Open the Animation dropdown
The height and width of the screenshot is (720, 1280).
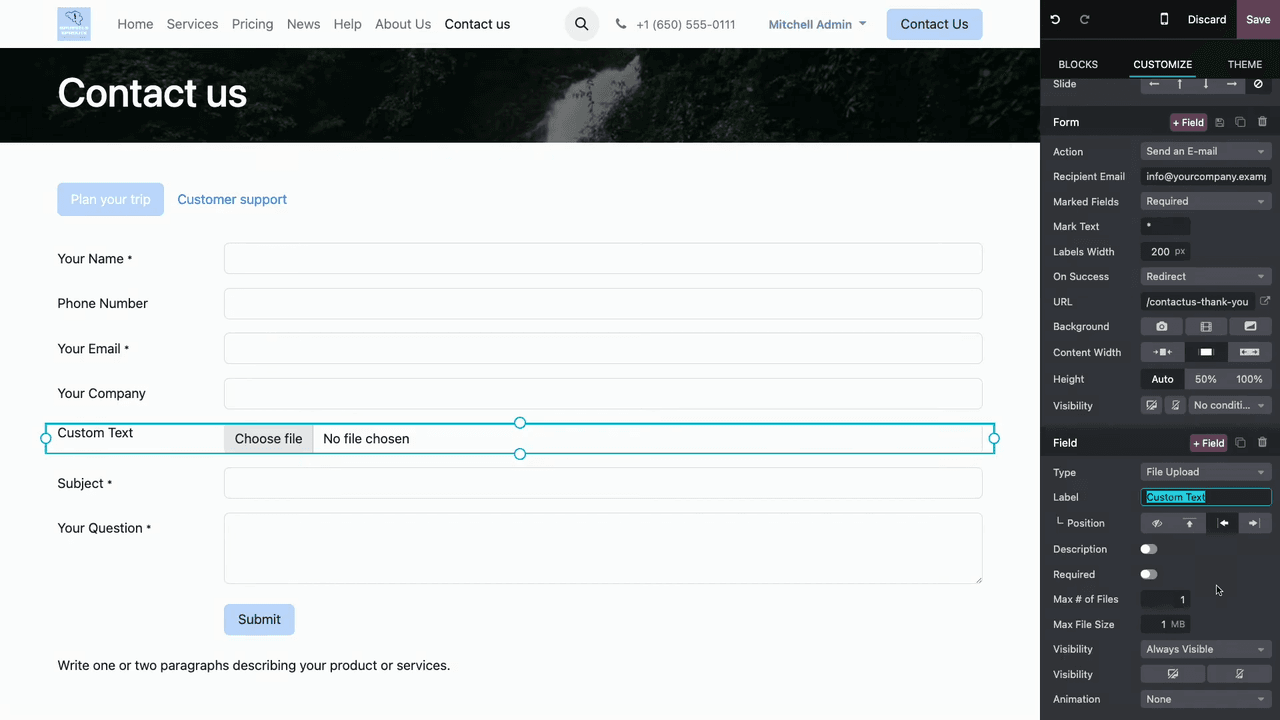click(1206, 699)
